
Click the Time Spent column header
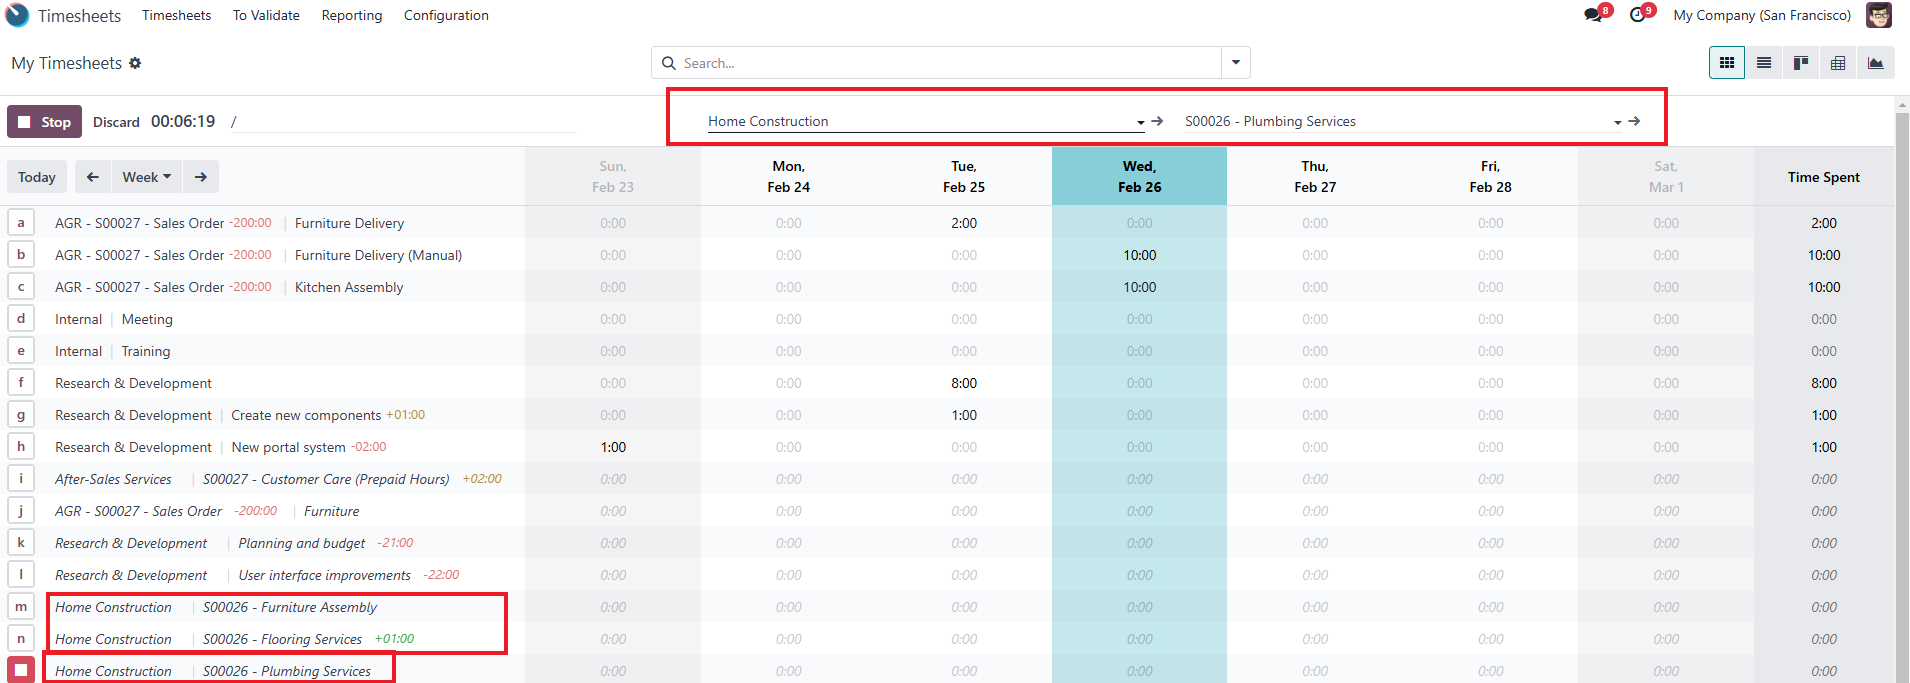click(1824, 177)
